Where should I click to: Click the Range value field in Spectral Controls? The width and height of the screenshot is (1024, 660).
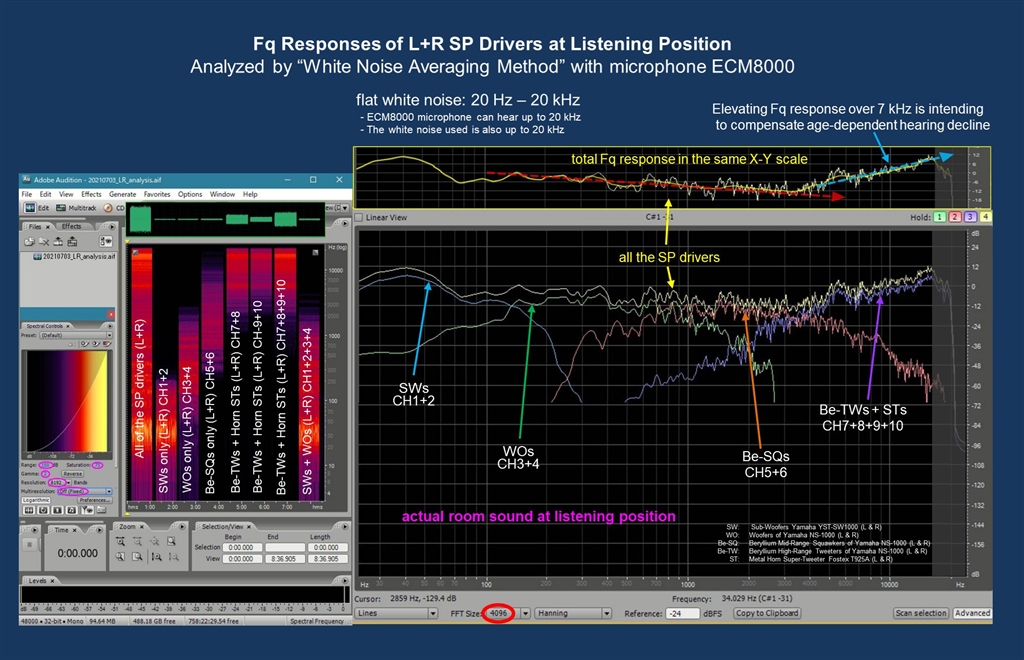46,465
